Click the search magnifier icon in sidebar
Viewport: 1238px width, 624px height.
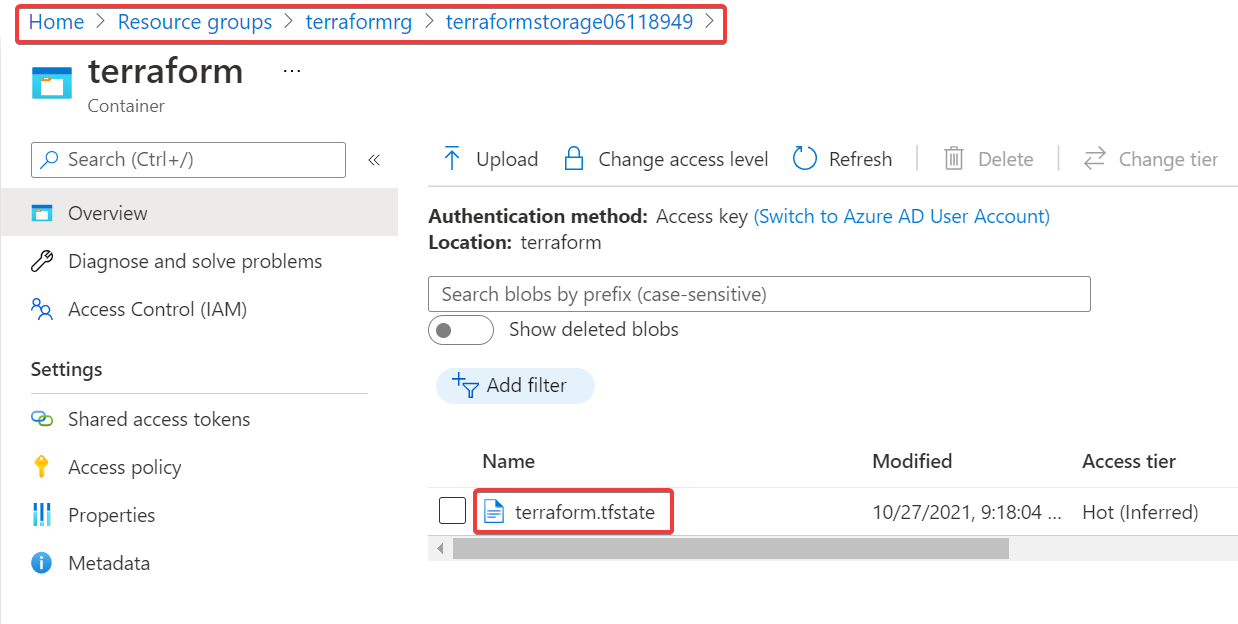tap(50, 160)
